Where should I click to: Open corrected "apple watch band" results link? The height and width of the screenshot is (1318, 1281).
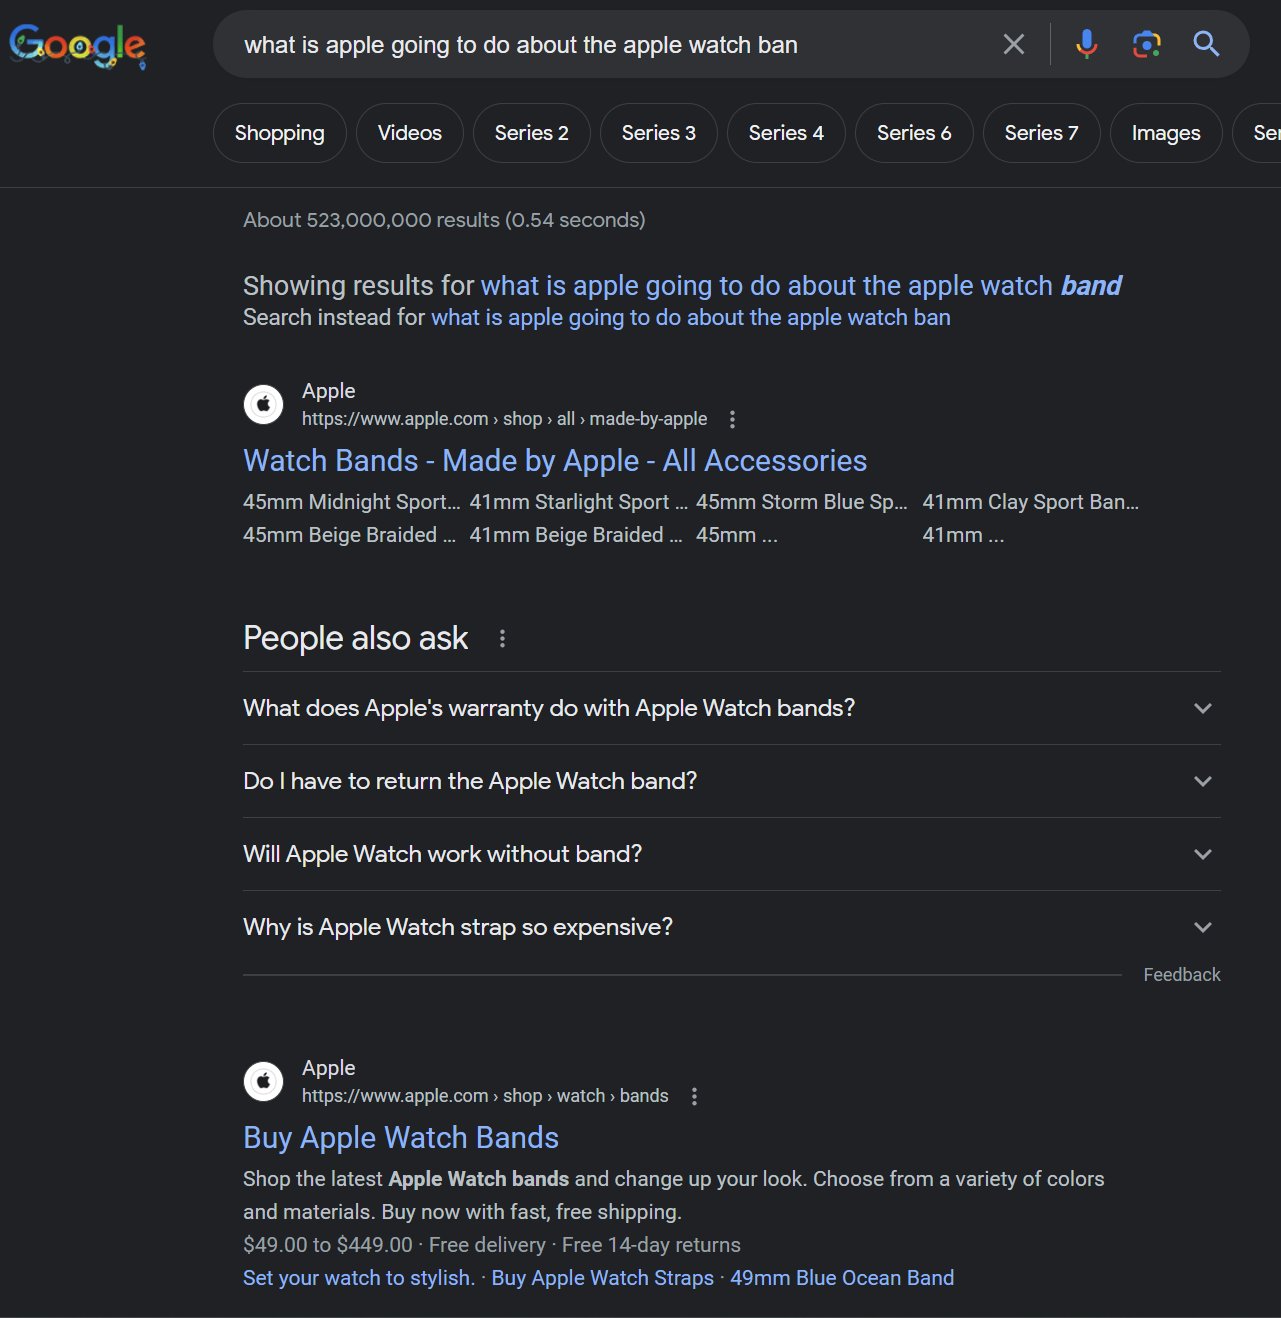[801, 286]
